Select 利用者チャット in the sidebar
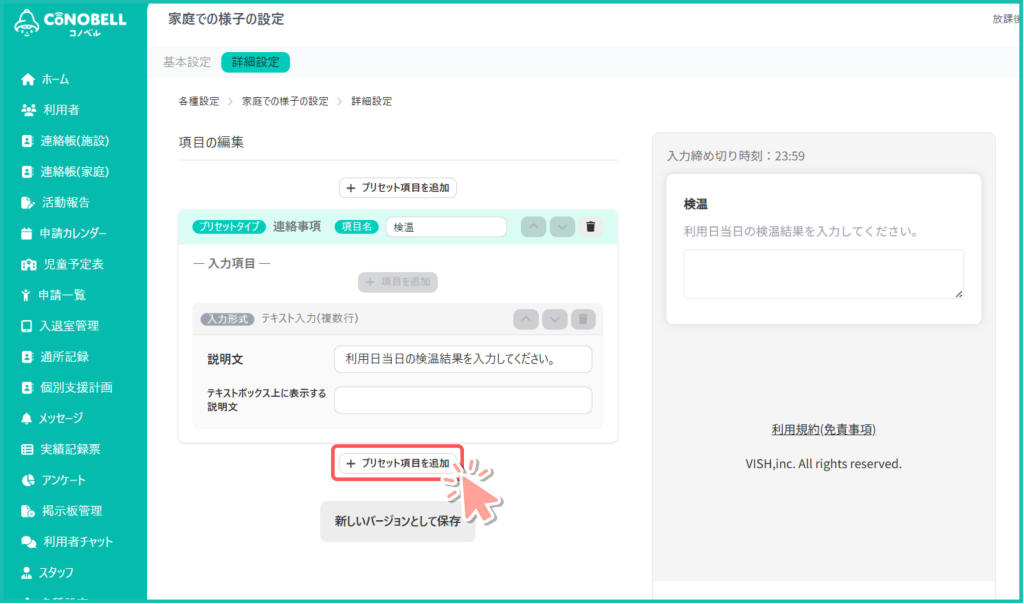Image resolution: width=1024 pixels, height=604 pixels. (x=77, y=542)
